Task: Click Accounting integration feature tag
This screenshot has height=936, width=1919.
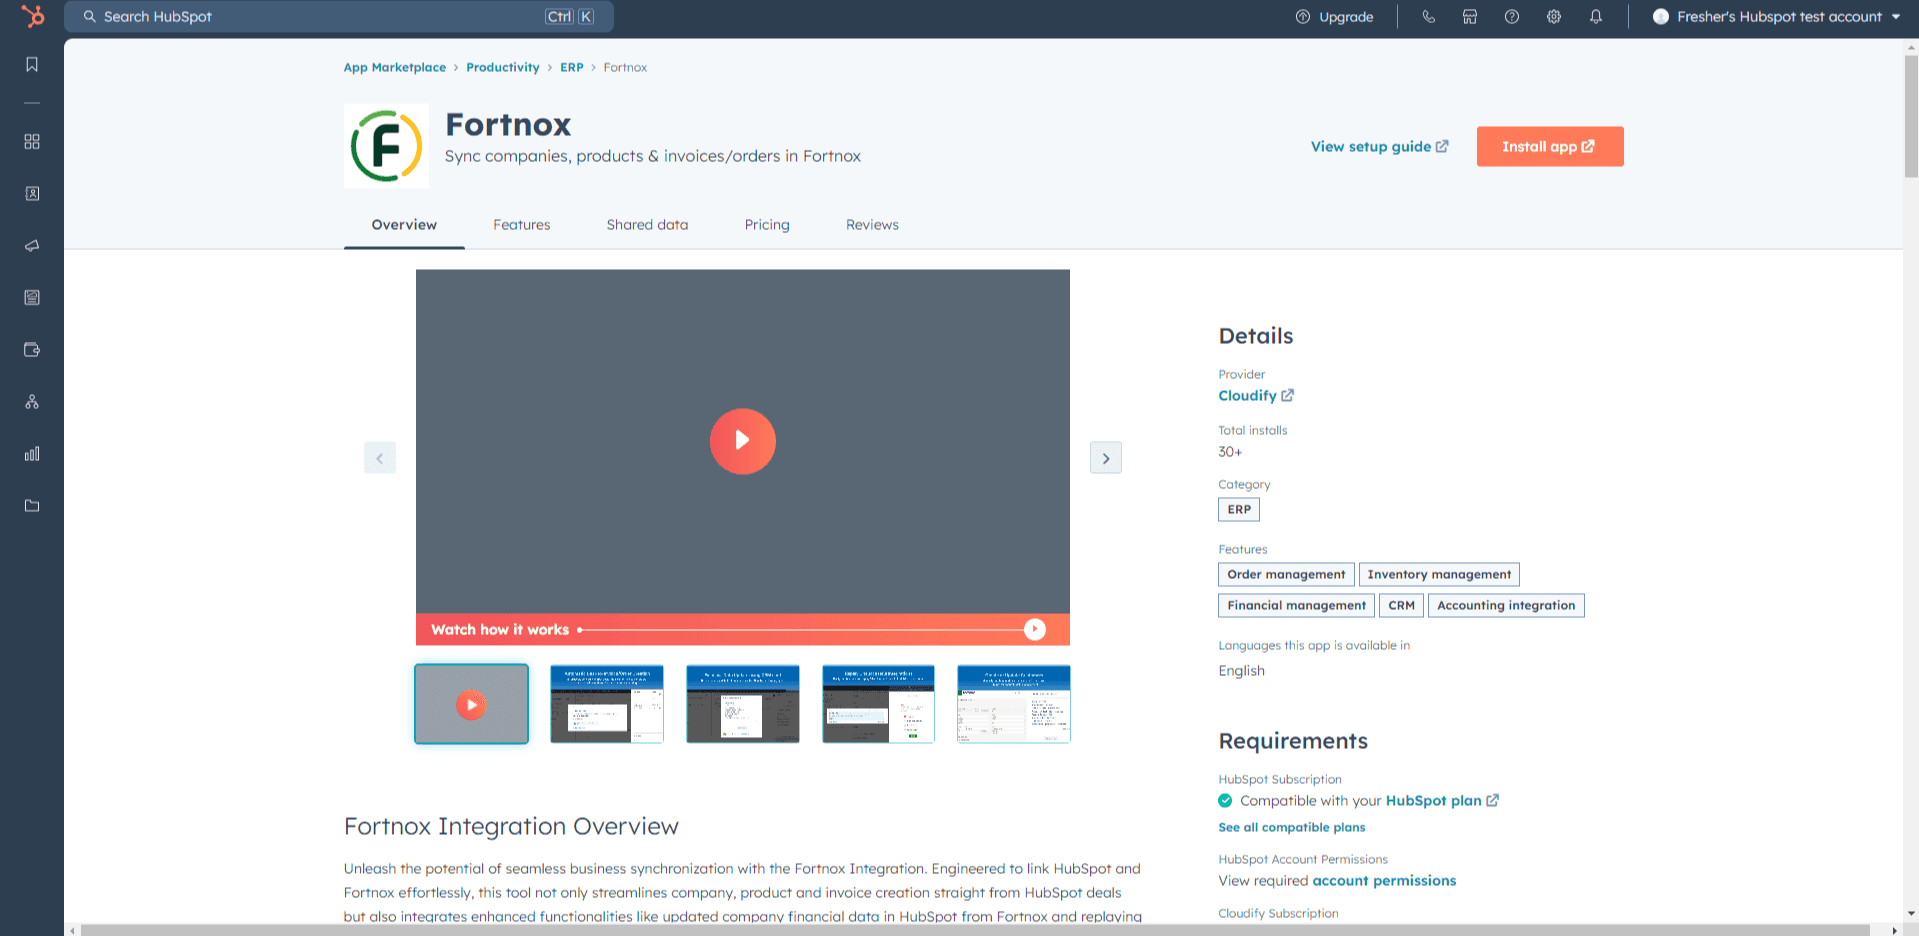Action: [x=1506, y=606]
